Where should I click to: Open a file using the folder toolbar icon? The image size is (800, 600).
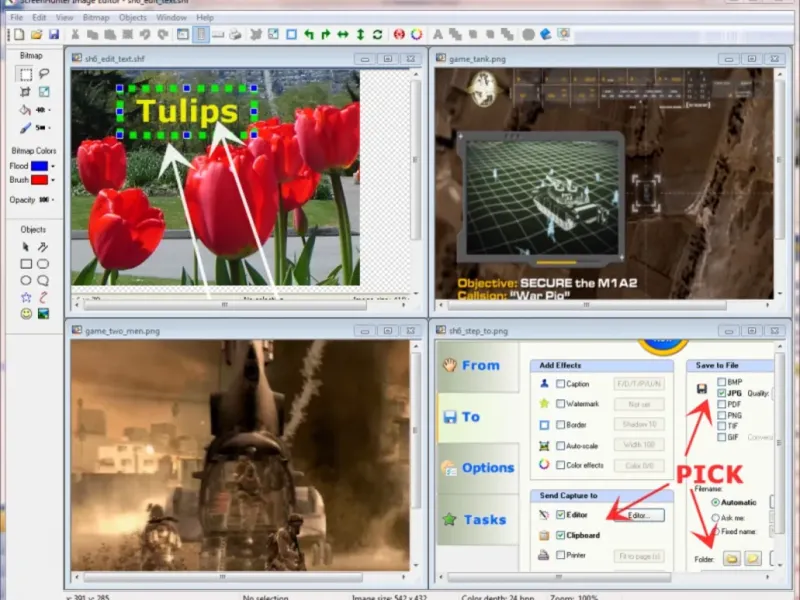point(36,34)
